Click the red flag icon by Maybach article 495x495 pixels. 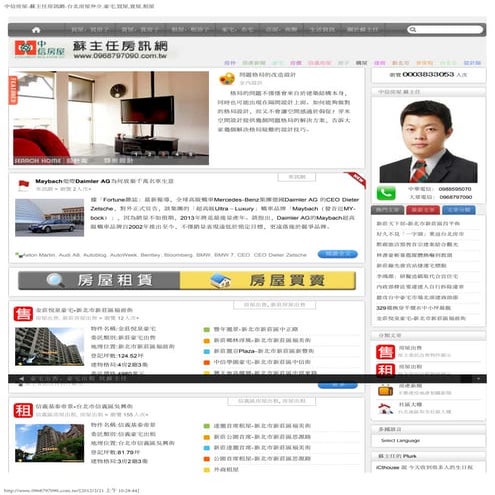[x=23, y=185]
